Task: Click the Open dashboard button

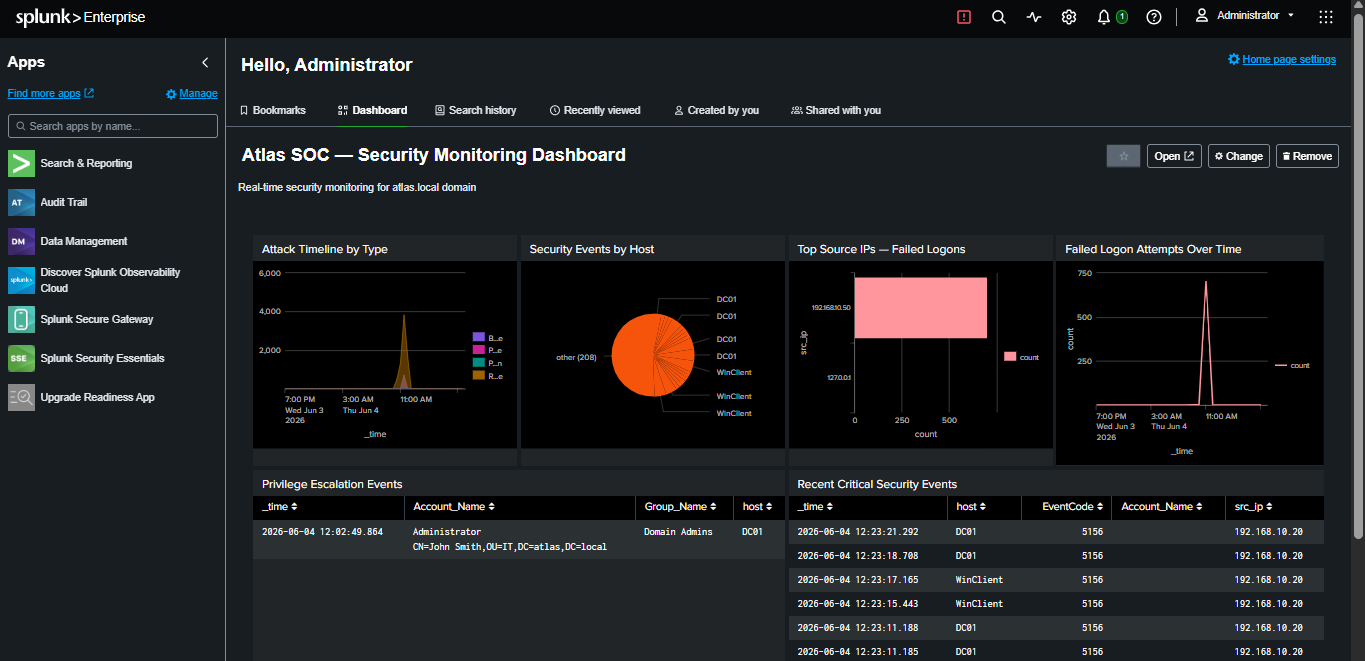Action: pos(1174,156)
